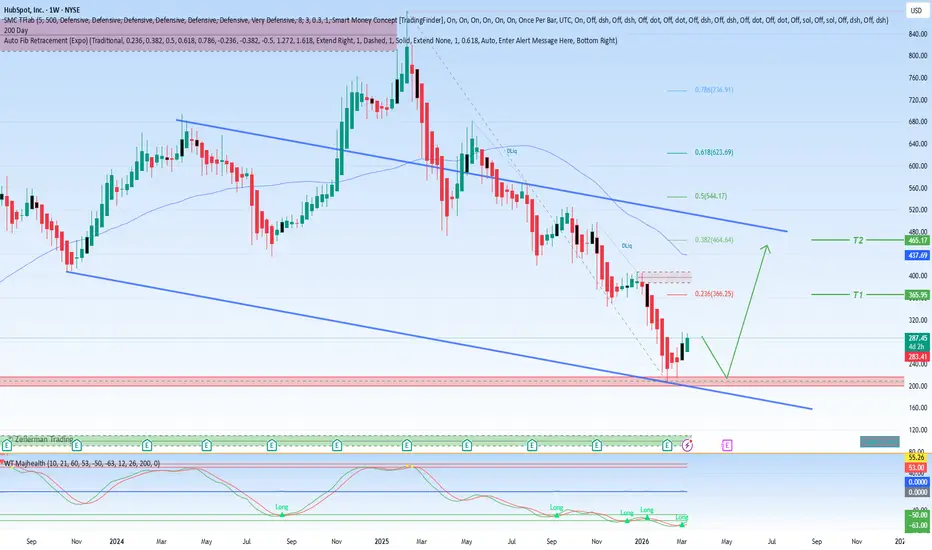932x550 pixels.
Task: Select the WT Majhealth indicator legend
Action: point(82,463)
